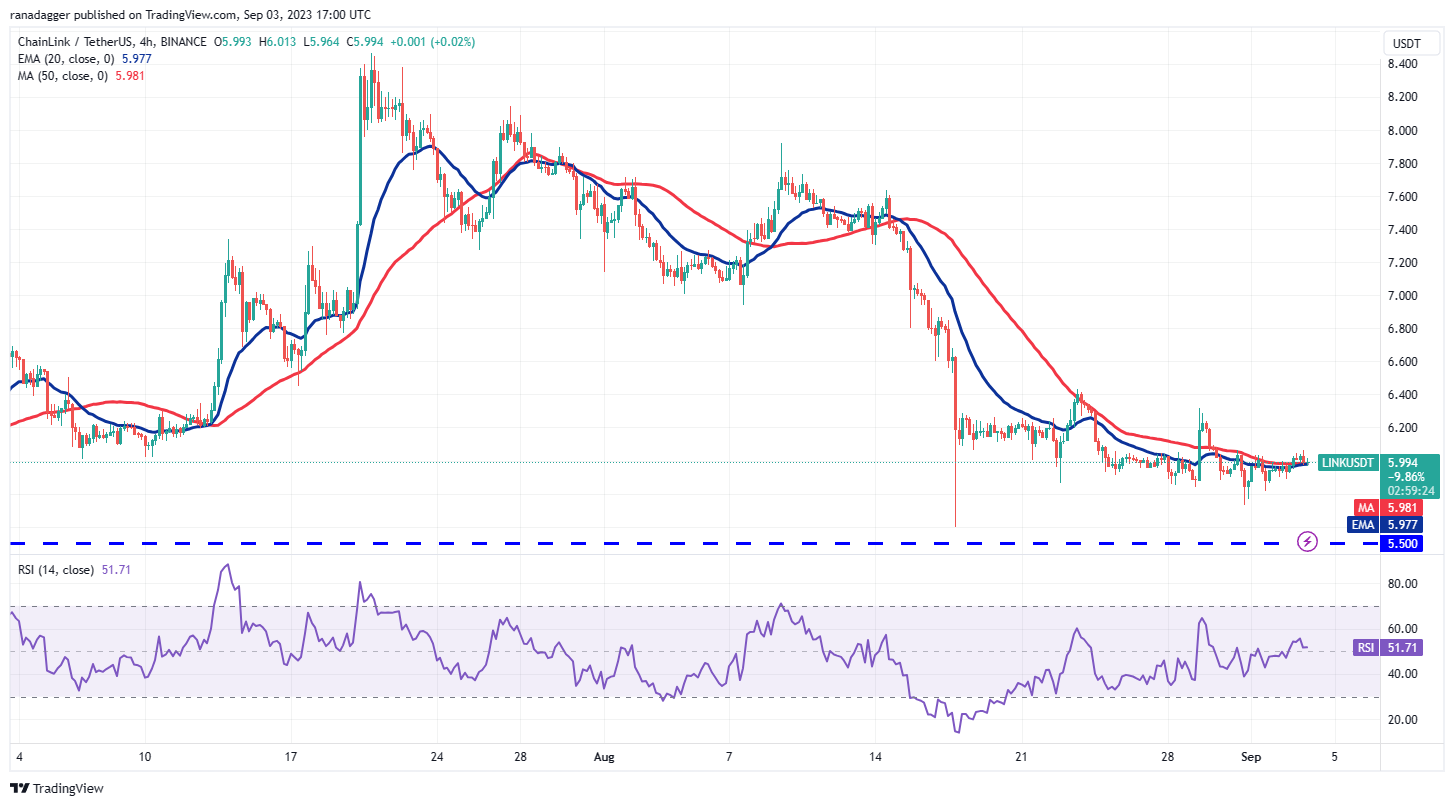This screenshot has width=1454, height=806.
Task: Click the ranadagger username in the header
Action: [x=39, y=14]
